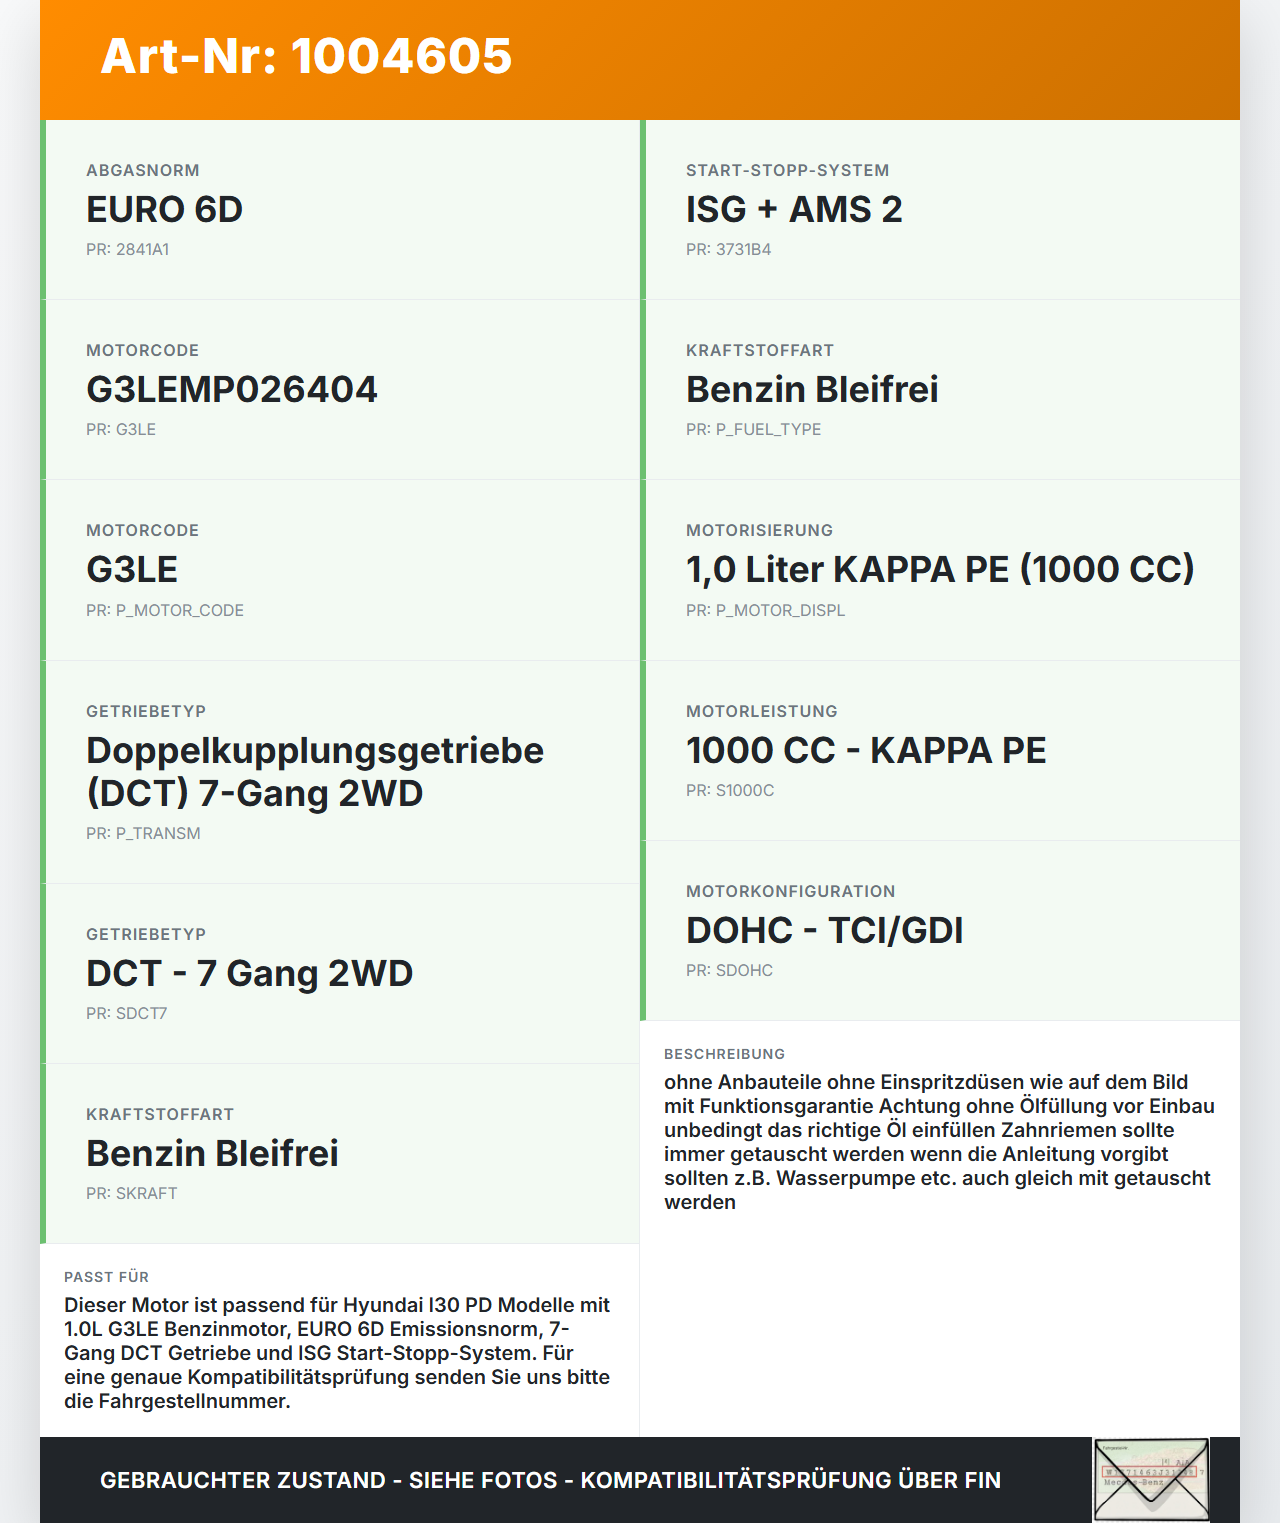1280x1524 pixels.
Task: Select the EURO 6D Abgasnorm card
Action: point(340,210)
